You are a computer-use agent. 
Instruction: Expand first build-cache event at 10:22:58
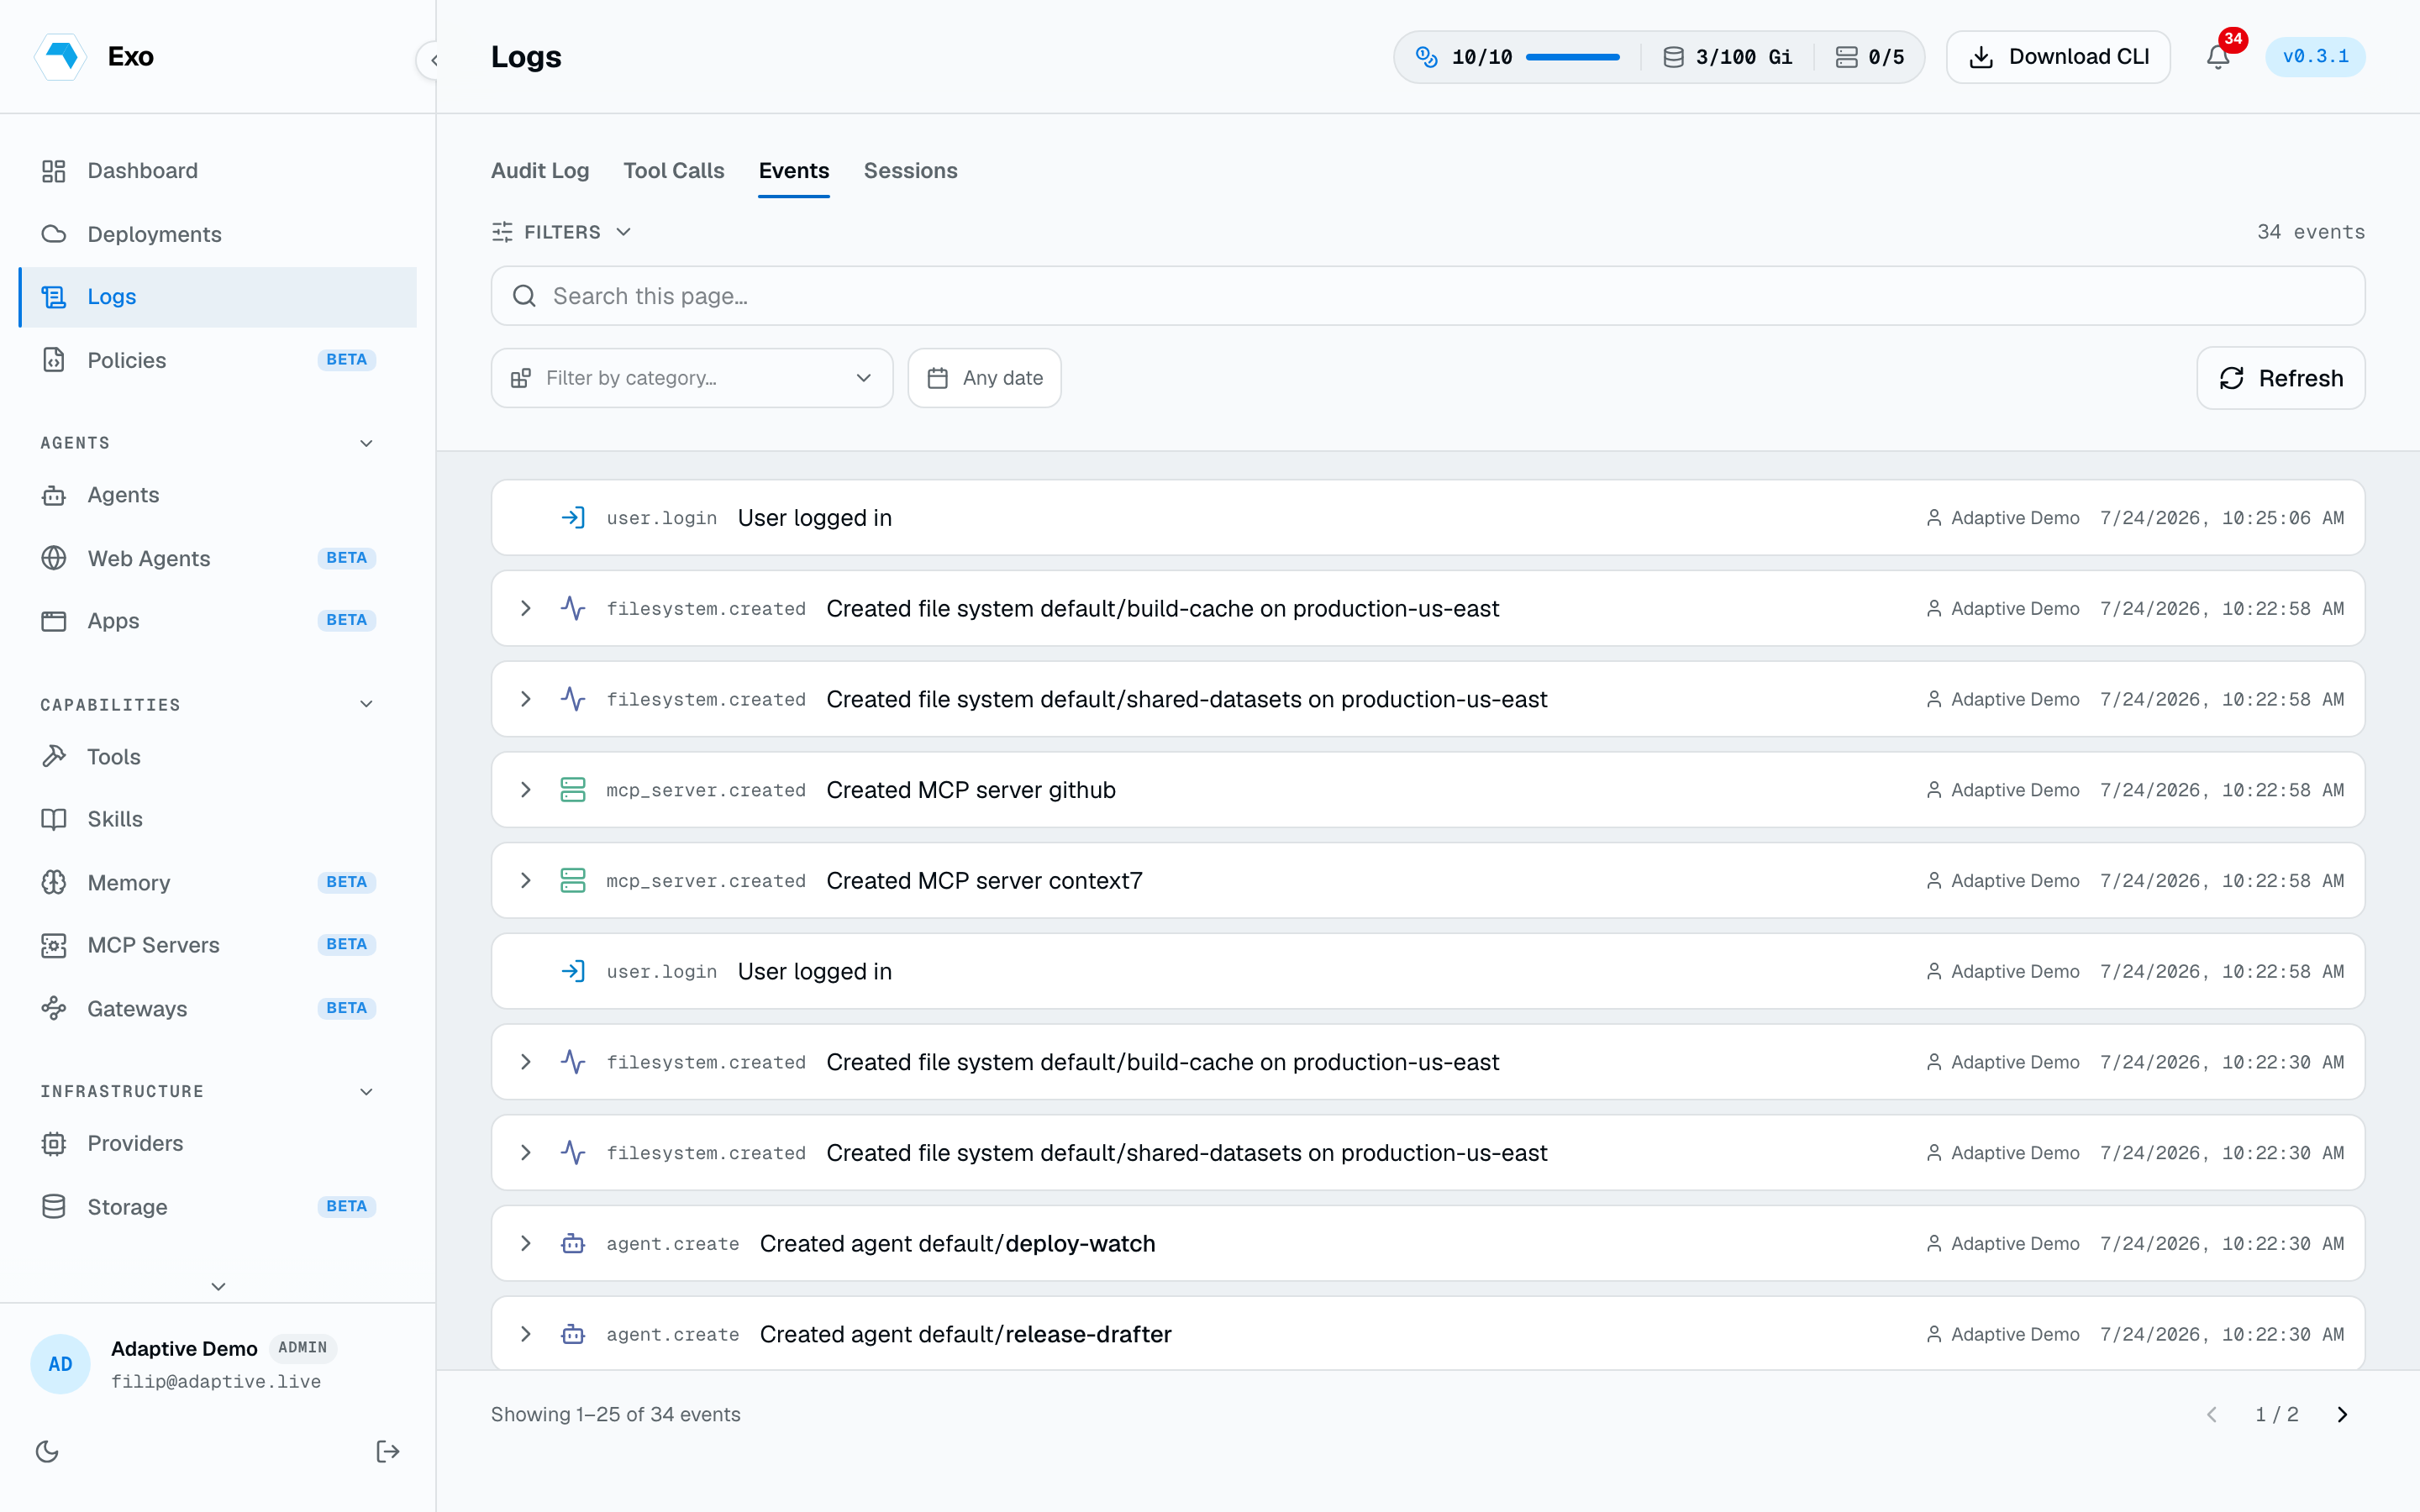tap(526, 608)
